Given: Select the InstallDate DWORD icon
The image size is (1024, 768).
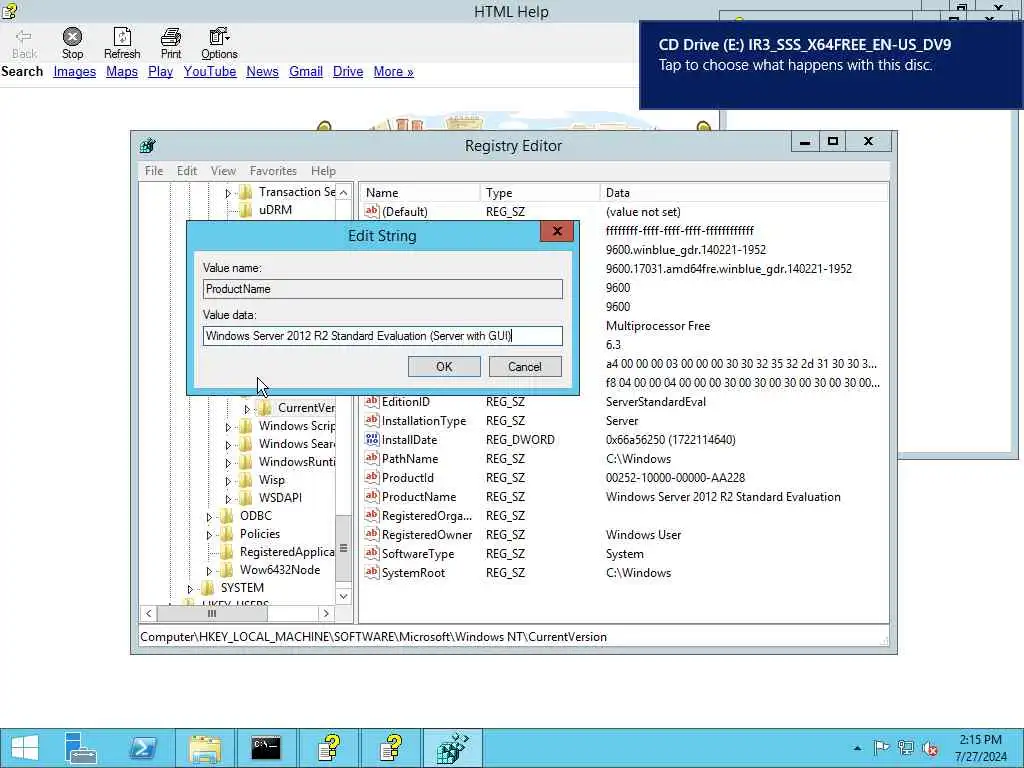Looking at the screenshot, I should [x=372, y=440].
